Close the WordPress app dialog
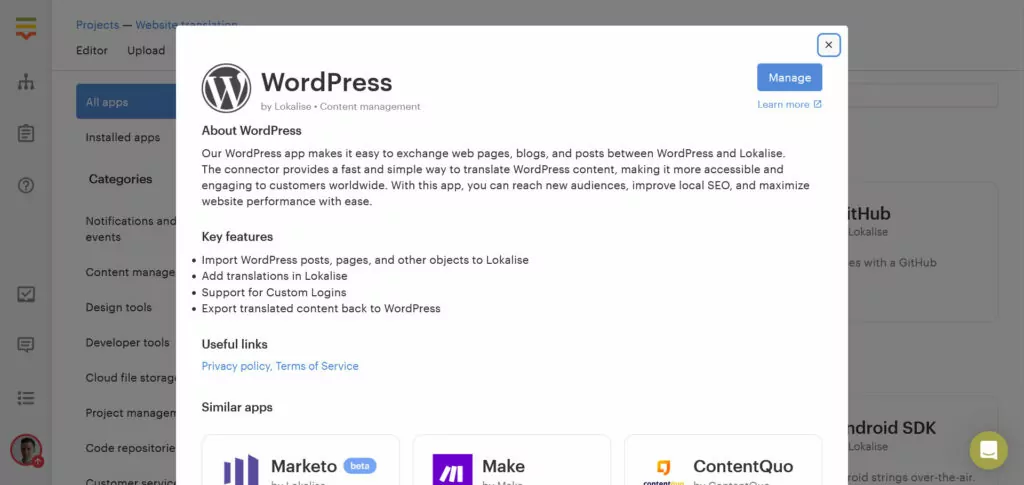 pos(828,45)
